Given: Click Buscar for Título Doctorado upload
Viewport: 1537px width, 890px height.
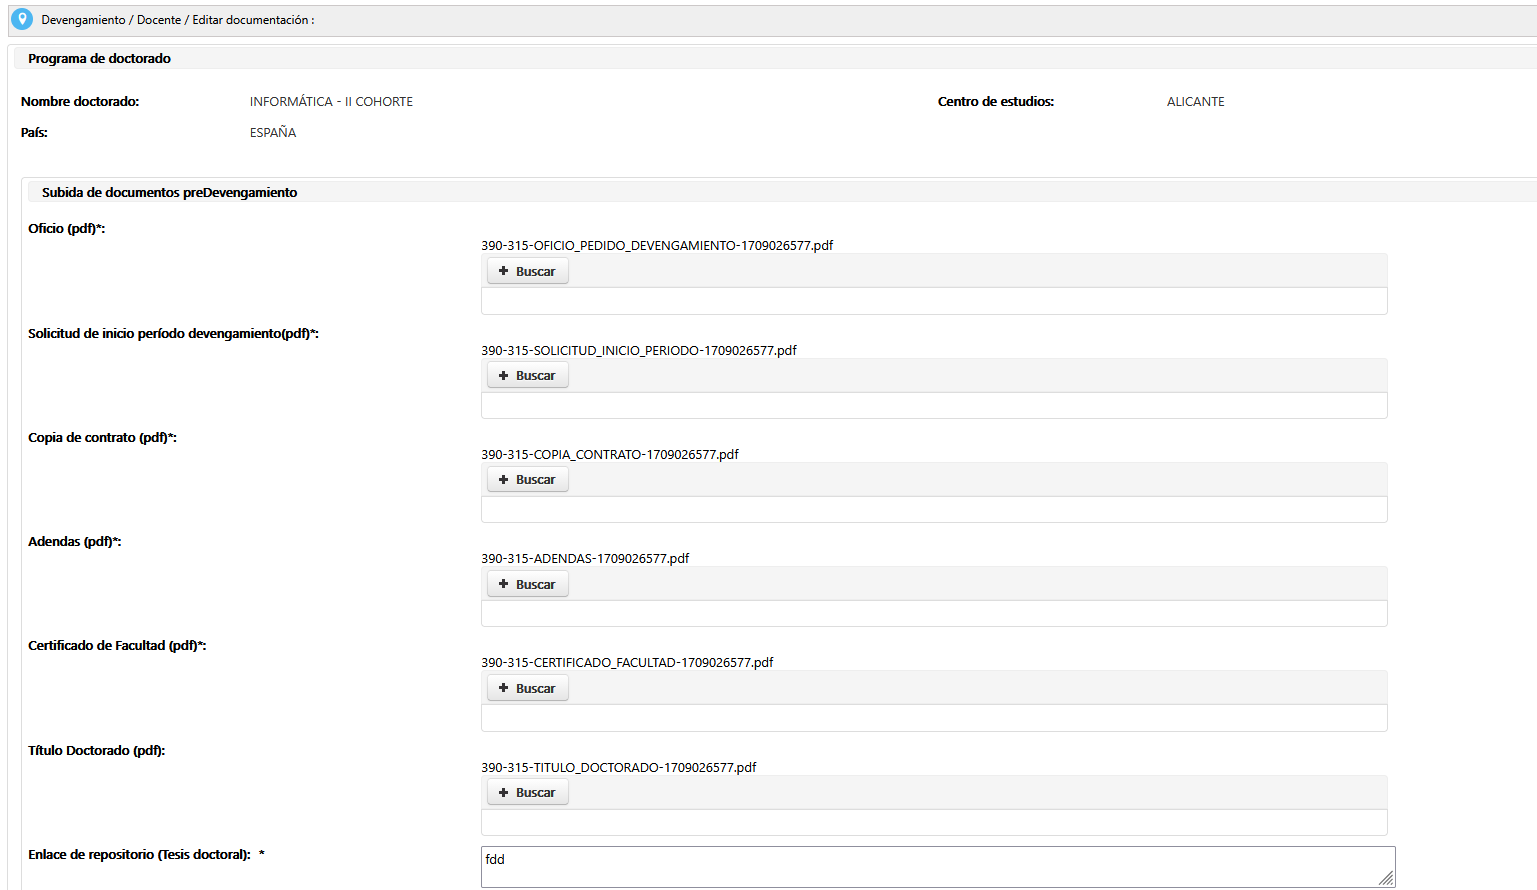Looking at the screenshot, I should pyautogui.click(x=527, y=793).
